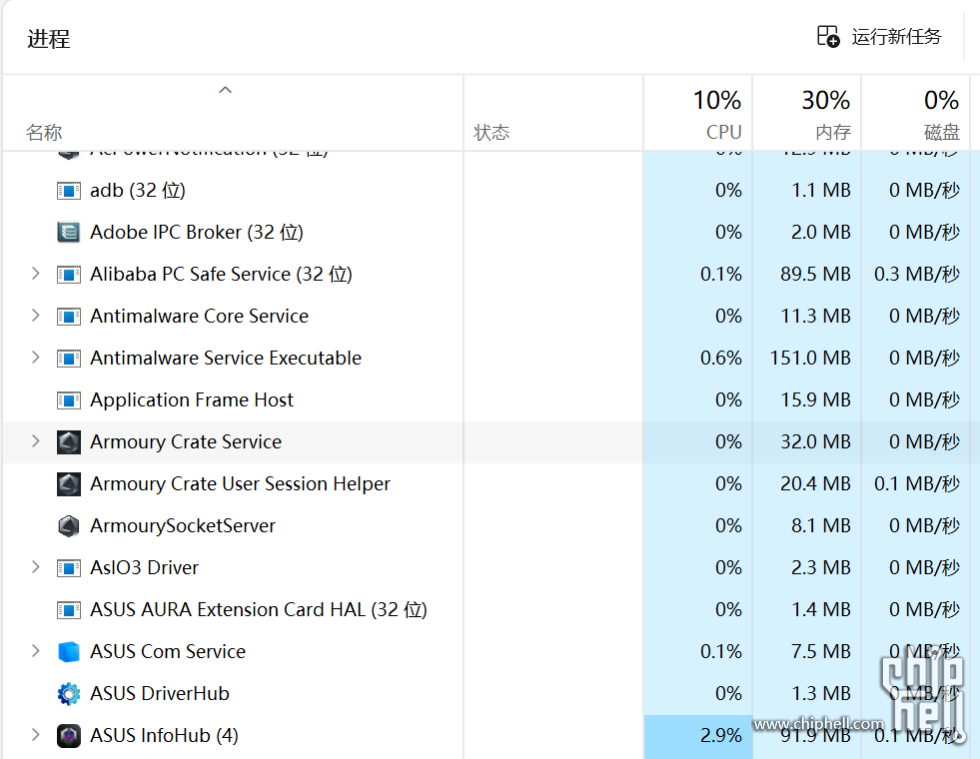Click the sort arrow above 名称 column
This screenshot has width=980, height=759.
[225, 90]
